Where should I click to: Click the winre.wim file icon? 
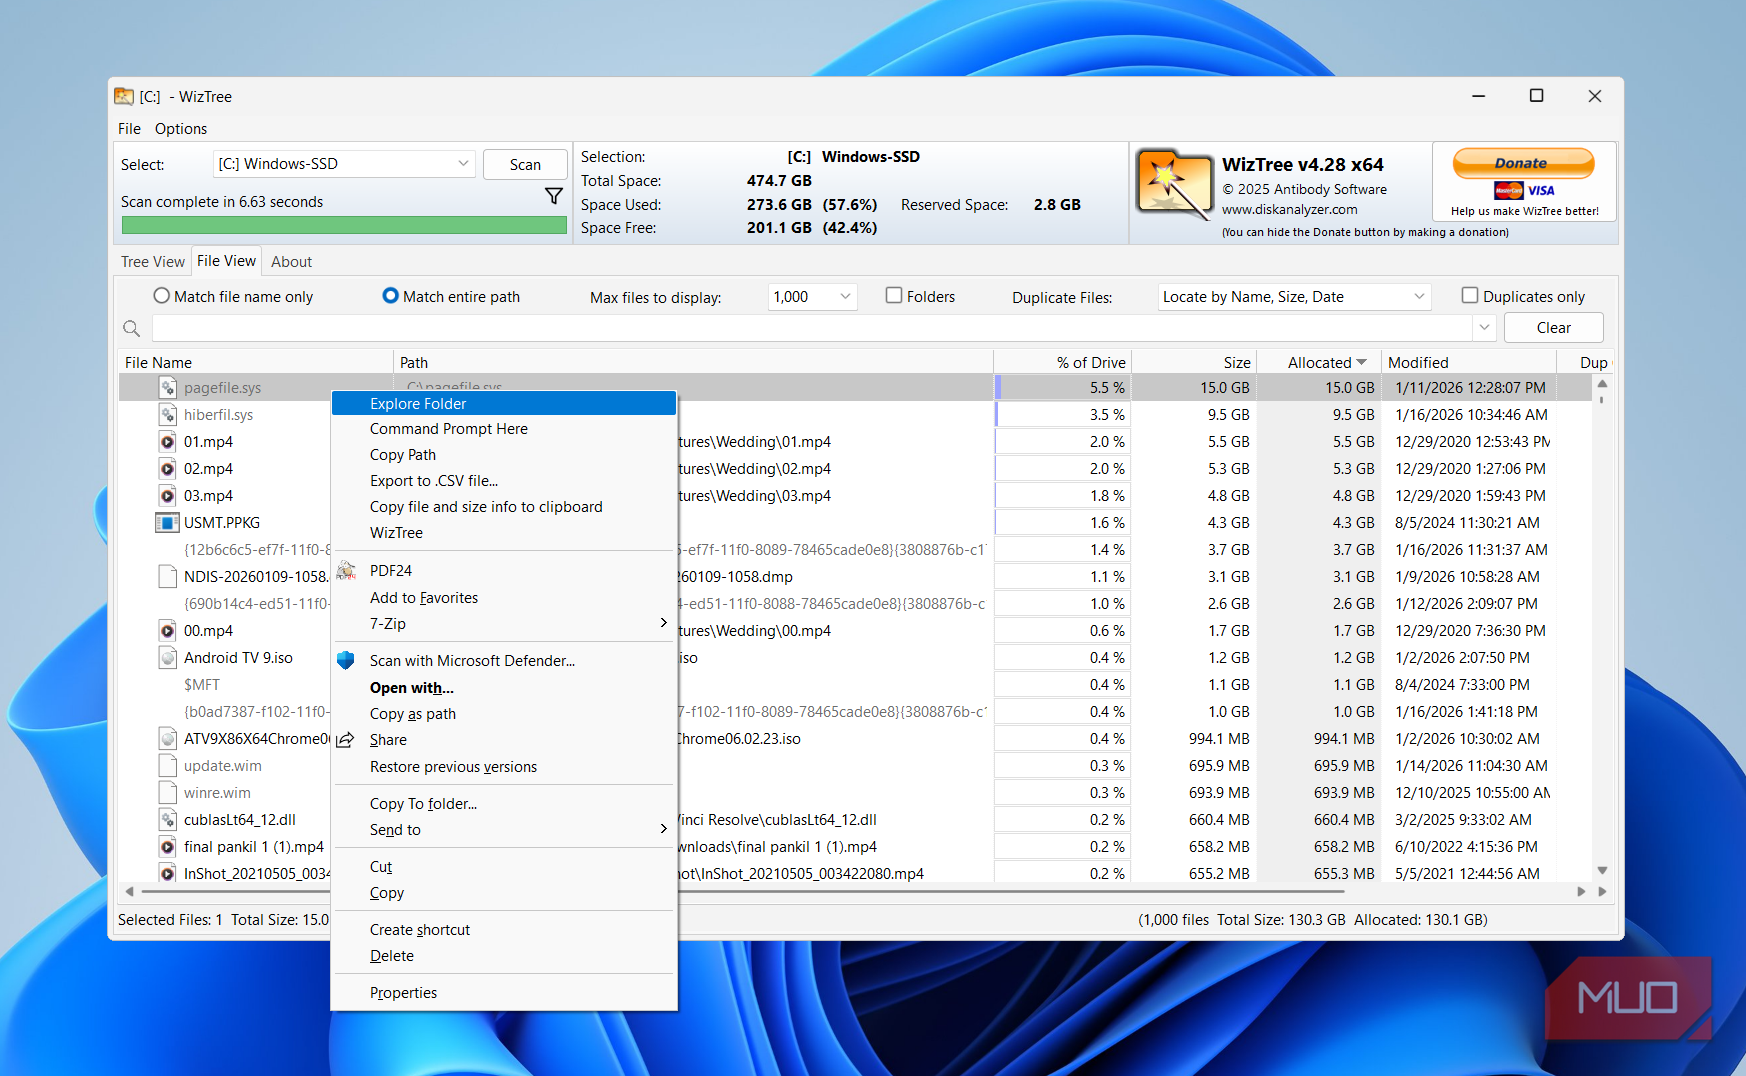(x=168, y=792)
